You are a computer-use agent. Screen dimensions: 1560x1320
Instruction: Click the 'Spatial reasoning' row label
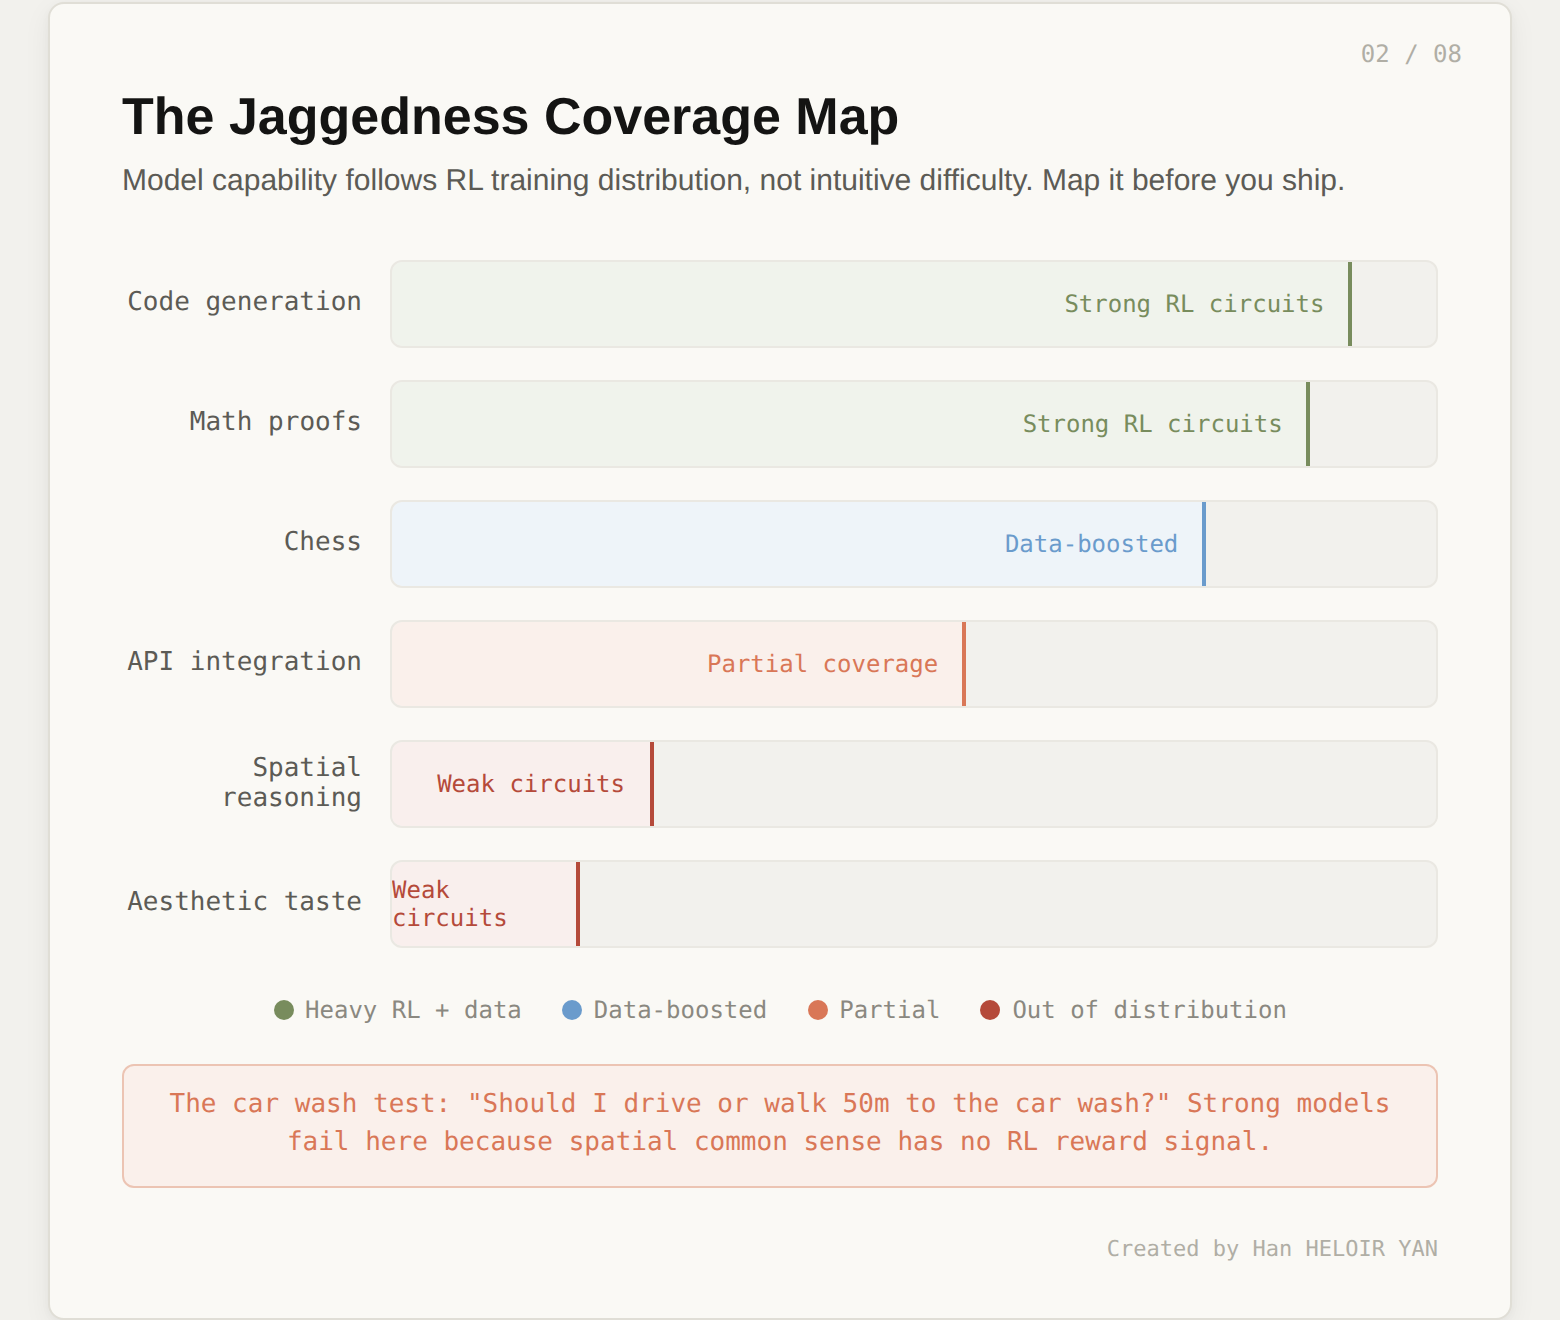291,782
